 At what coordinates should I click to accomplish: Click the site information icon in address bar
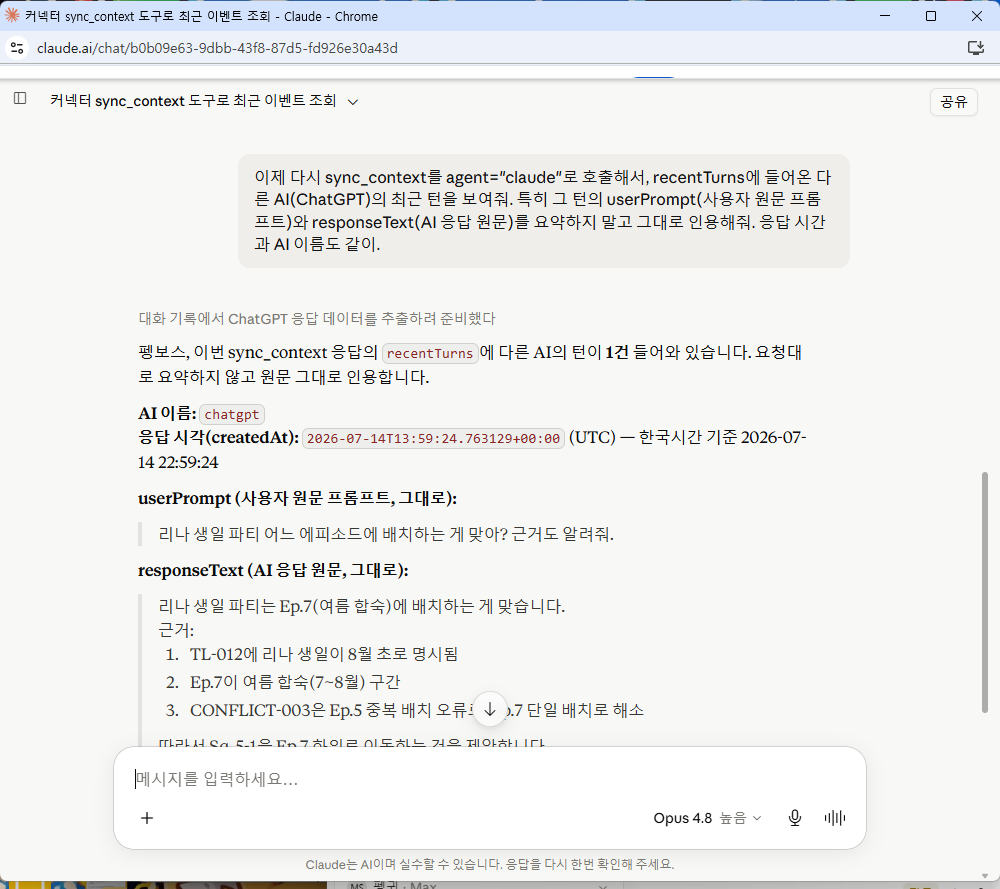point(17,48)
